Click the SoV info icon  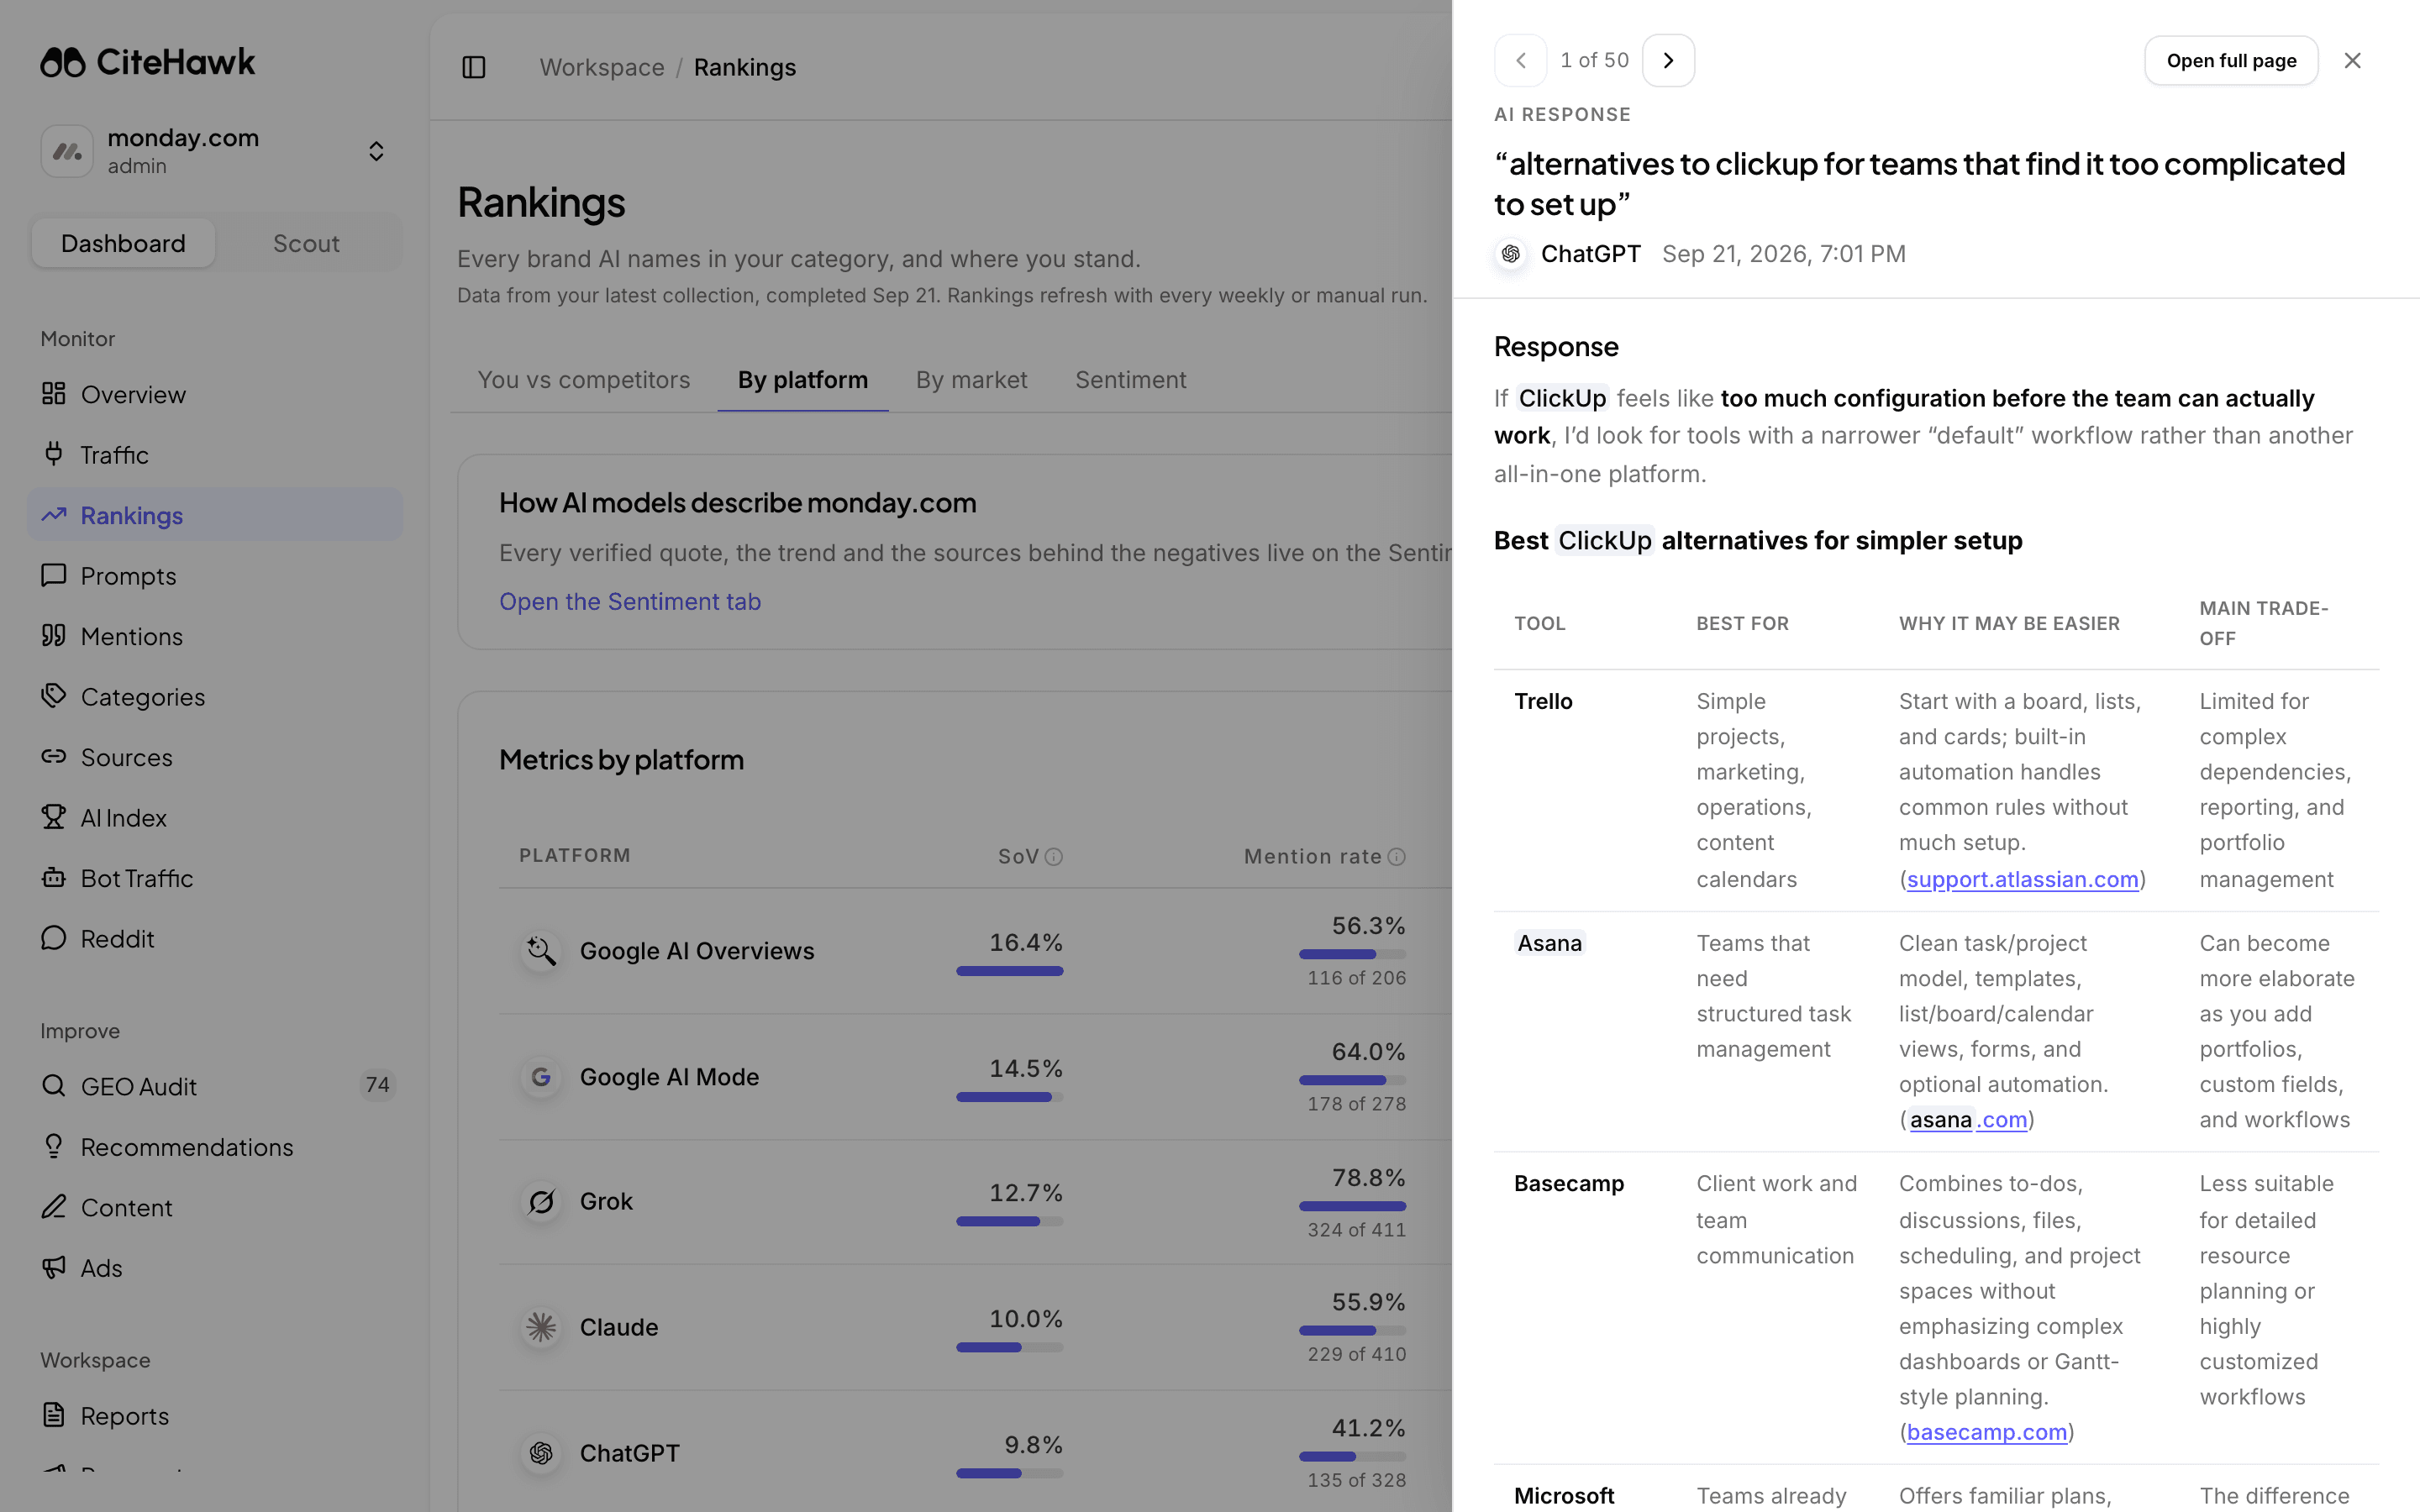click(1054, 857)
